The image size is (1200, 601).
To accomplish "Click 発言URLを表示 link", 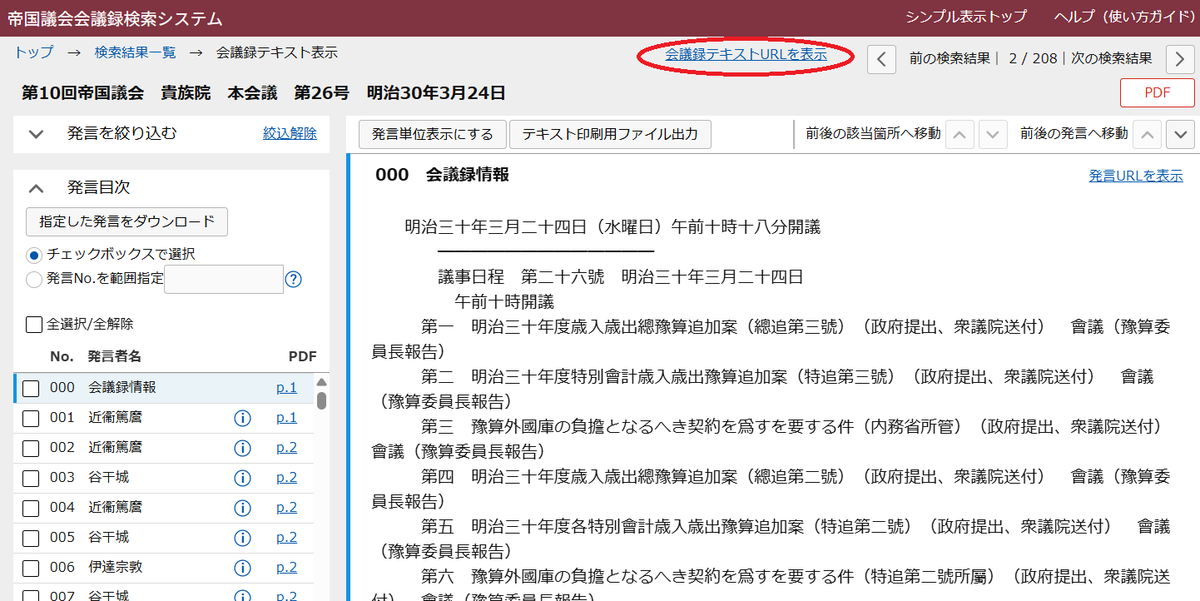I will (1136, 176).
